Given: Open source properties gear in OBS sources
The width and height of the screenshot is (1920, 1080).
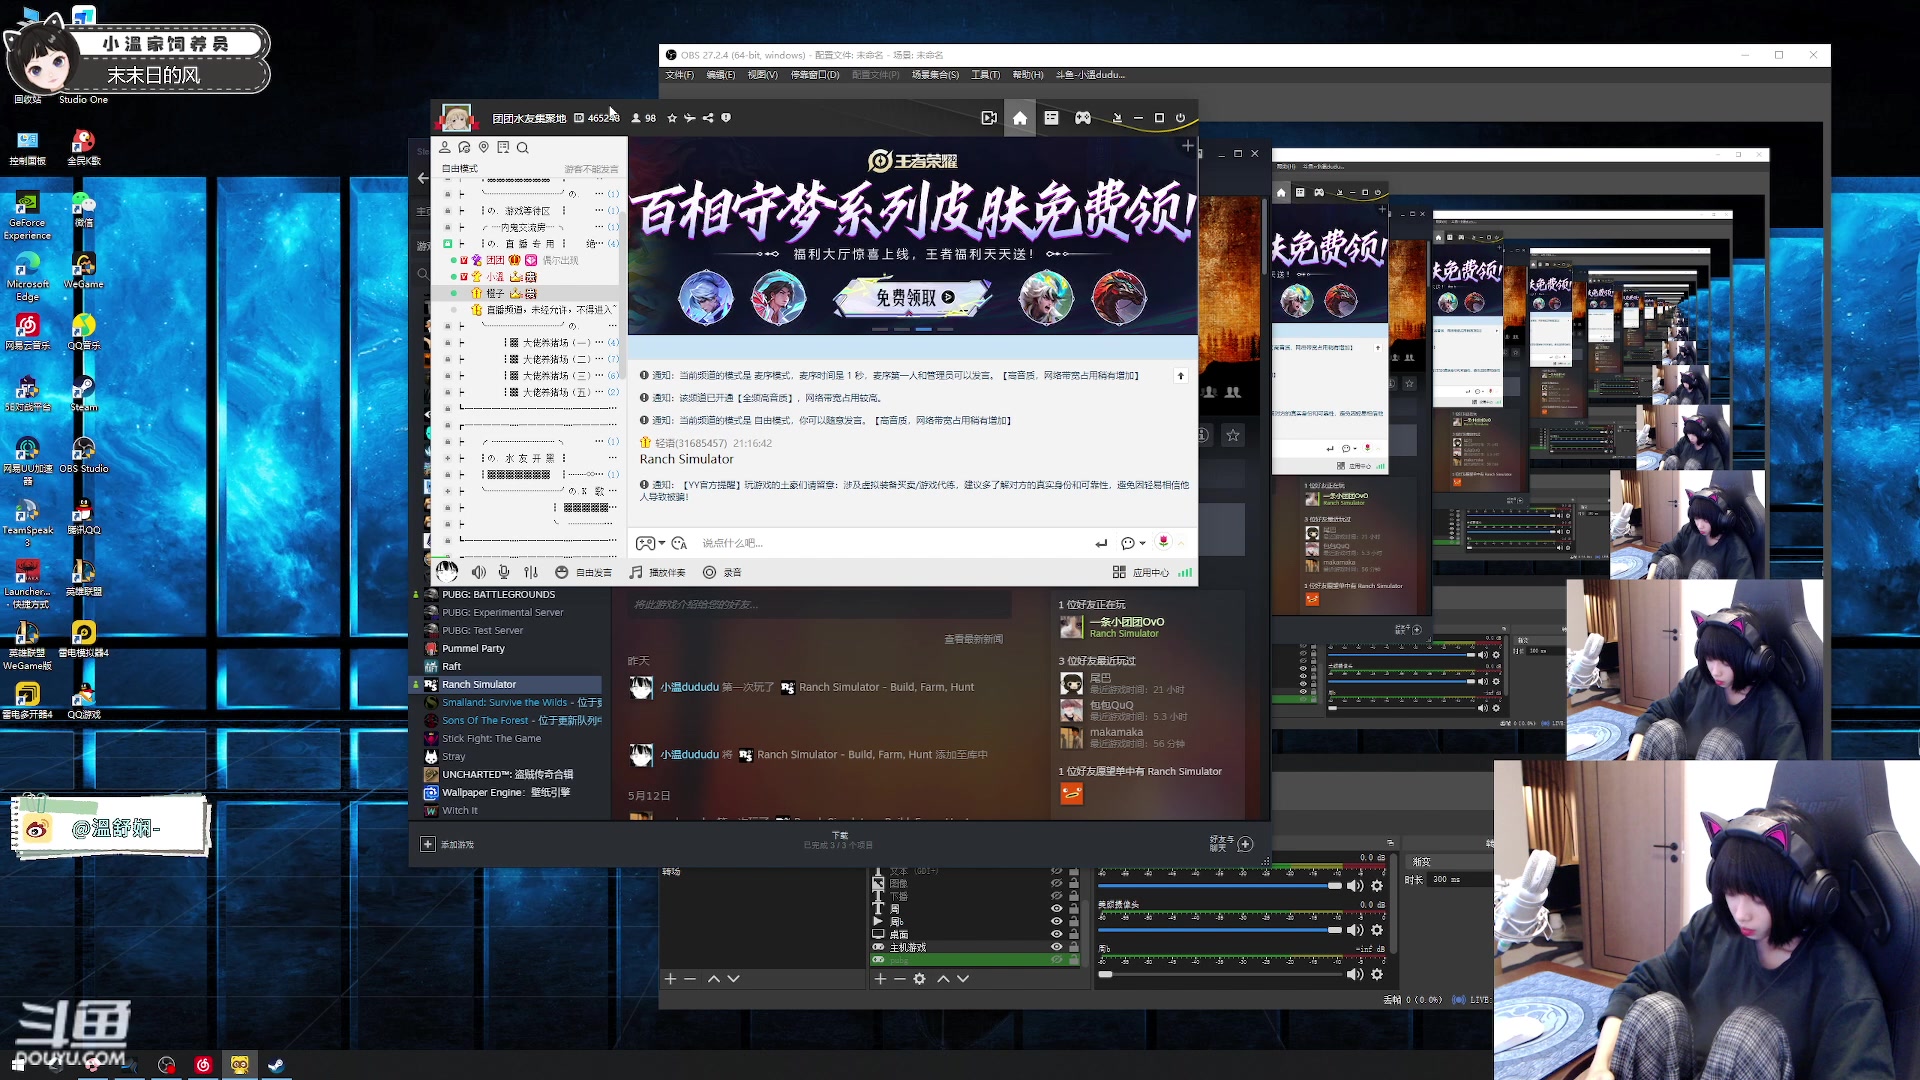Looking at the screenshot, I should coord(919,979).
